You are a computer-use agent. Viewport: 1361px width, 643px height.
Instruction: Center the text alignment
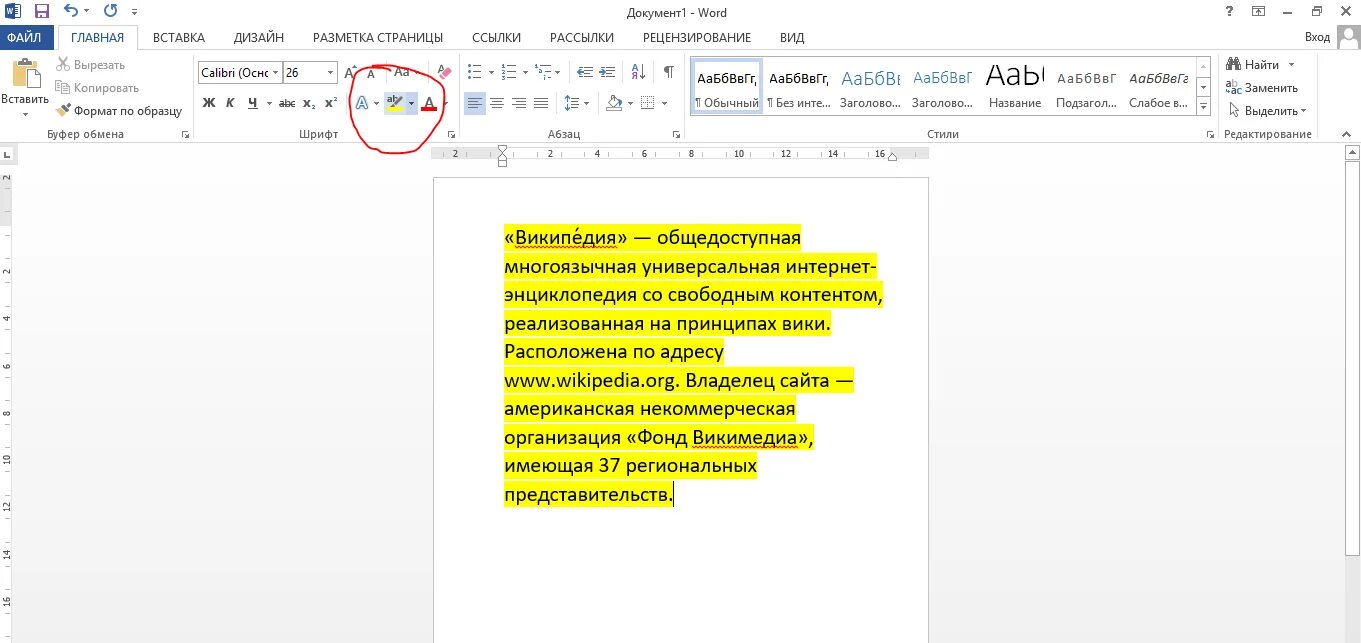pos(497,103)
